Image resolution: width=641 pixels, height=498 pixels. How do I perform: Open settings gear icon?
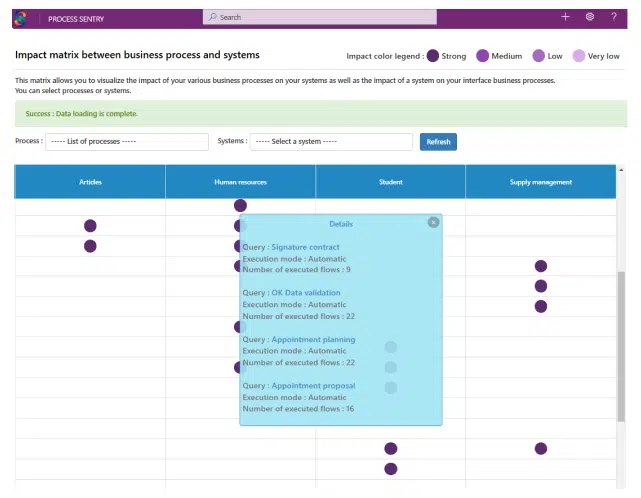(590, 17)
